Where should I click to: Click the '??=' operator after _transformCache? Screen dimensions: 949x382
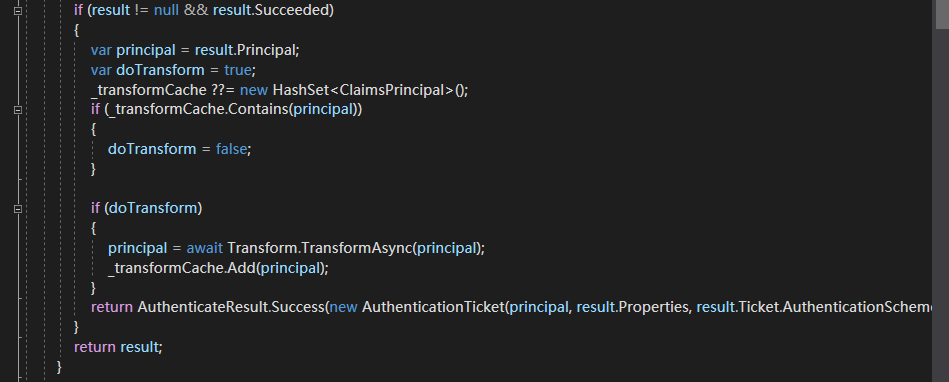pyautogui.click(x=223, y=90)
